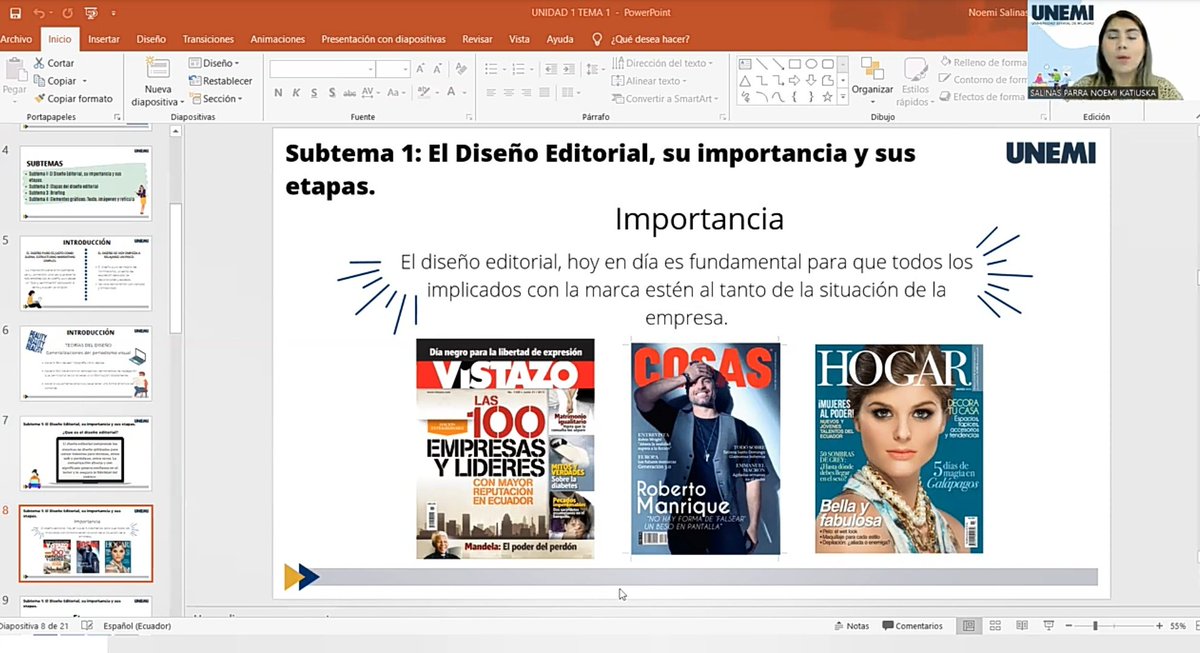Click the Pegar clipboard icon
The width and height of the screenshot is (1200, 653).
pyautogui.click(x=14, y=68)
